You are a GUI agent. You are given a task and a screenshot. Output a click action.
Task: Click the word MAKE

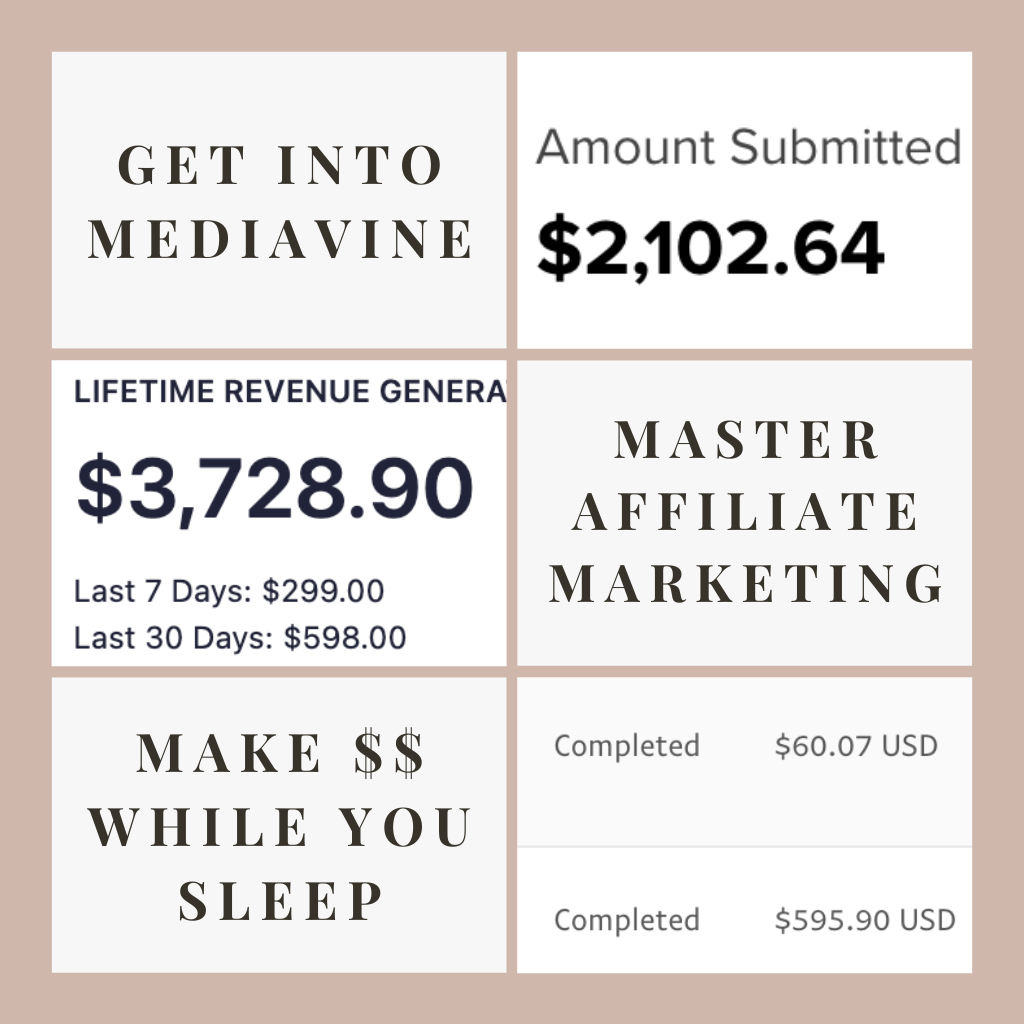pyautogui.click(x=229, y=754)
